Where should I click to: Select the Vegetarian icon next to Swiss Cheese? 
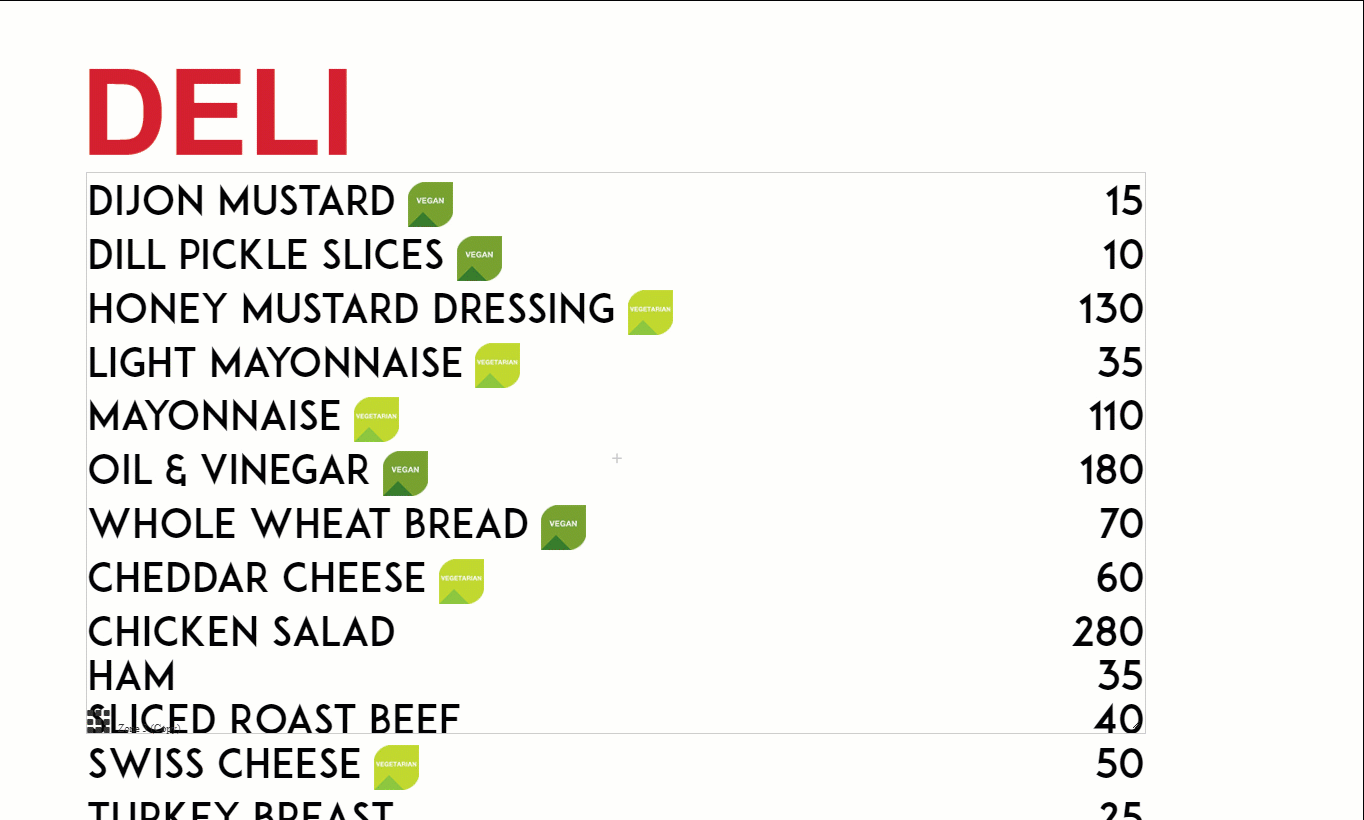pyautogui.click(x=396, y=767)
